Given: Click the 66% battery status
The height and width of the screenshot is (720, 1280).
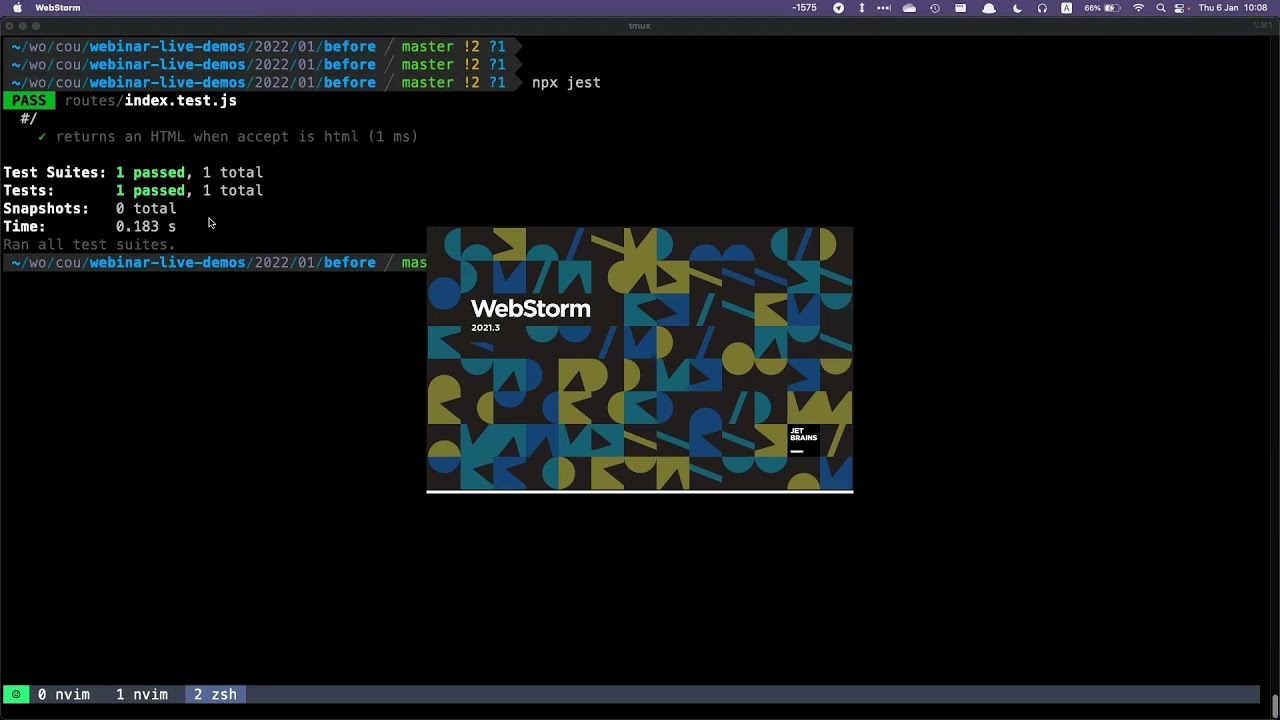Looking at the screenshot, I should (x=1101, y=8).
